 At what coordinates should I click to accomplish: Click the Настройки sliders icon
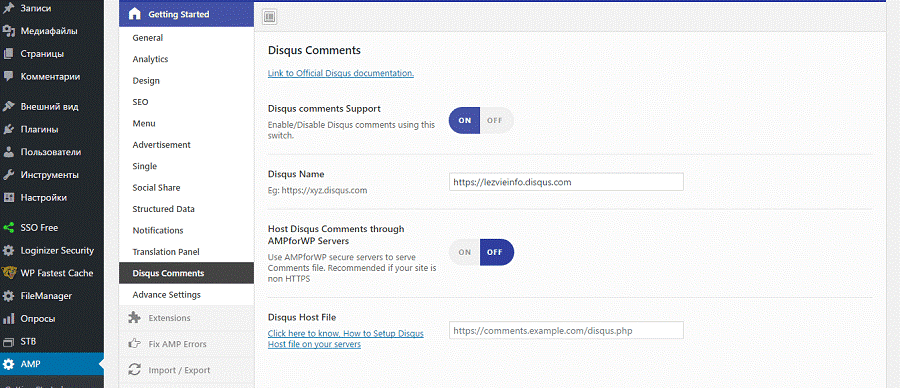point(9,197)
